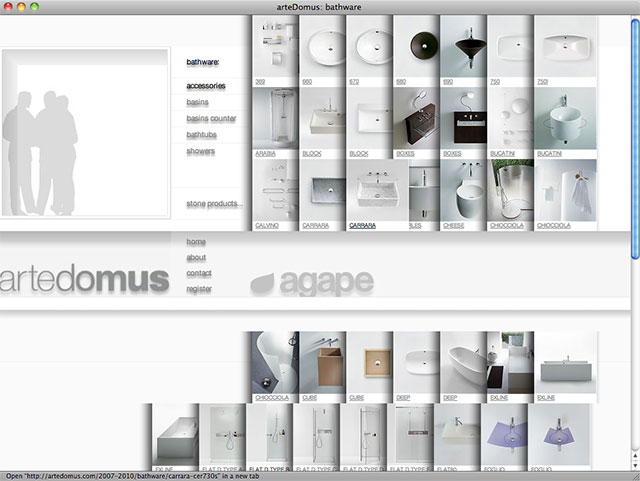Click the green zoom window button
Image resolution: width=640 pixels, height=481 pixels.
[x=34, y=7]
